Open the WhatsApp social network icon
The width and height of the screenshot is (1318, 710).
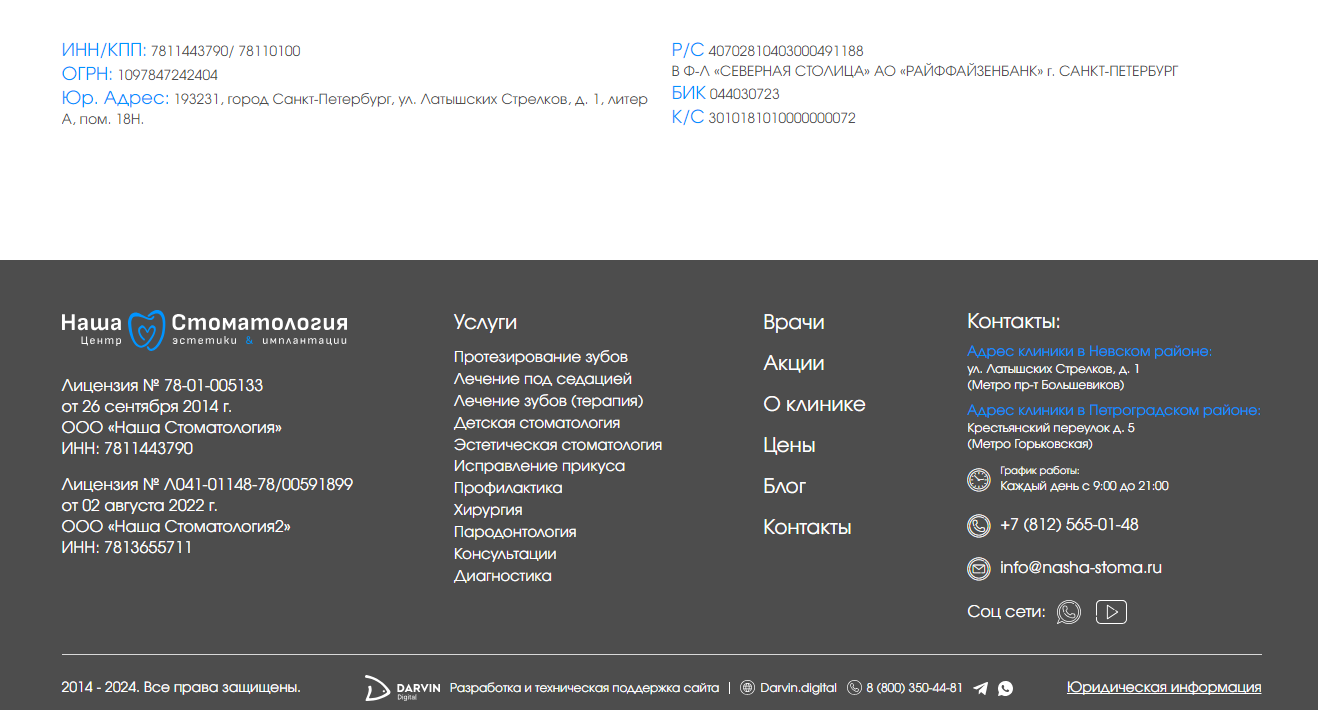tap(1069, 612)
